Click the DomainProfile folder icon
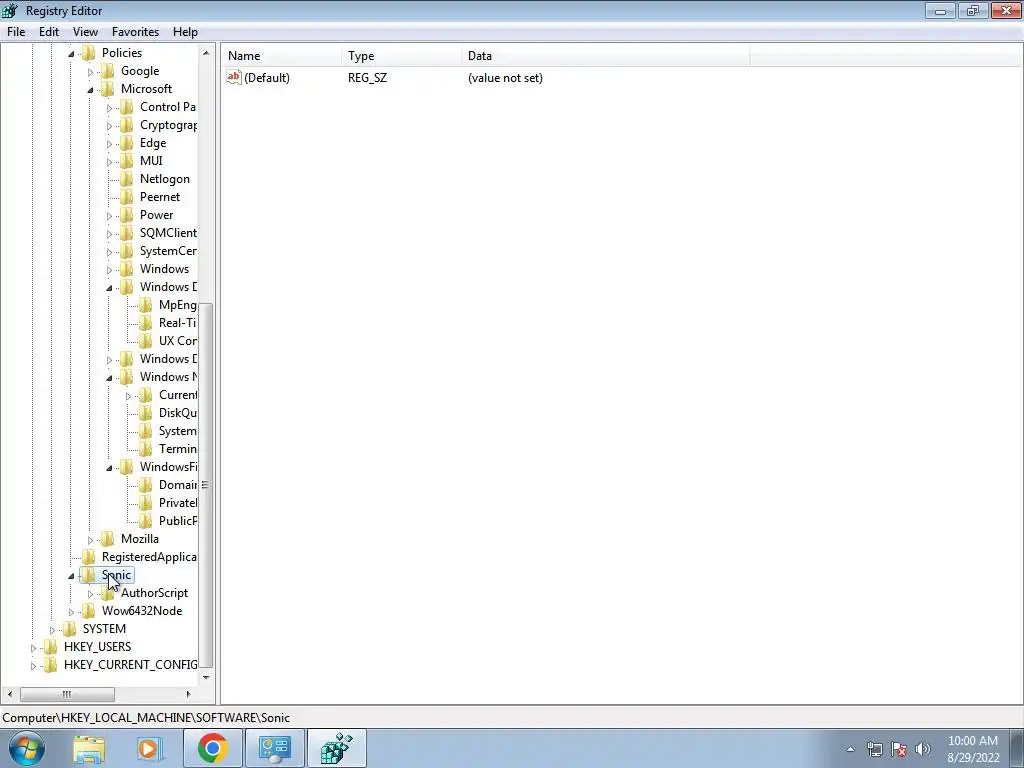Image resolution: width=1024 pixels, height=768 pixels. (x=146, y=485)
